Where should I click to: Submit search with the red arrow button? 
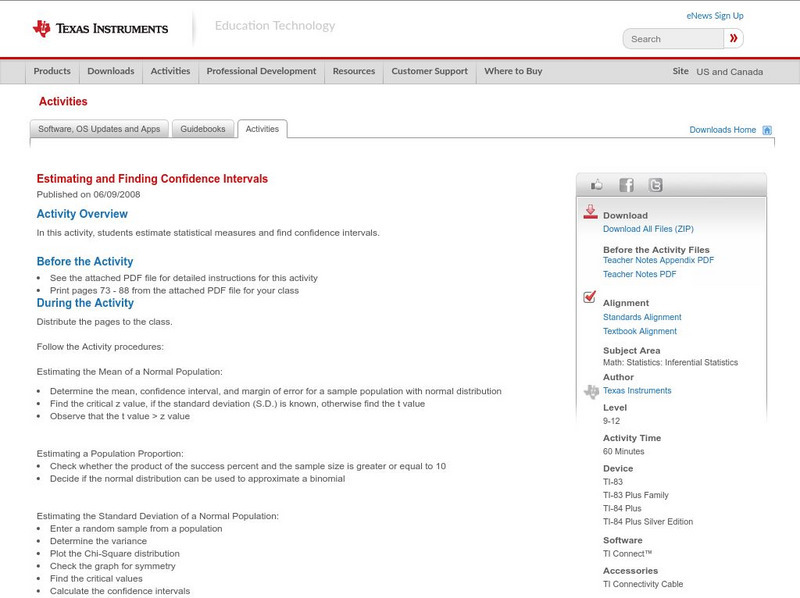tap(733, 38)
